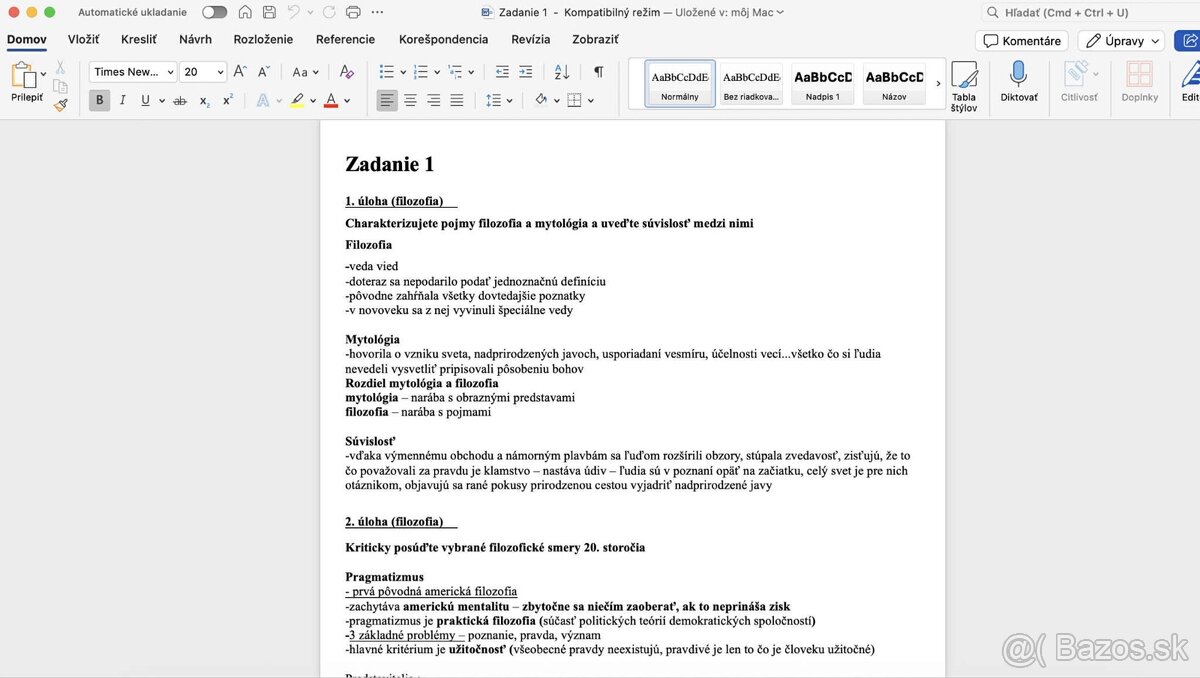Apply center alignment
The height and width of the screenshot is (678, 1200).
coord(410,100)
